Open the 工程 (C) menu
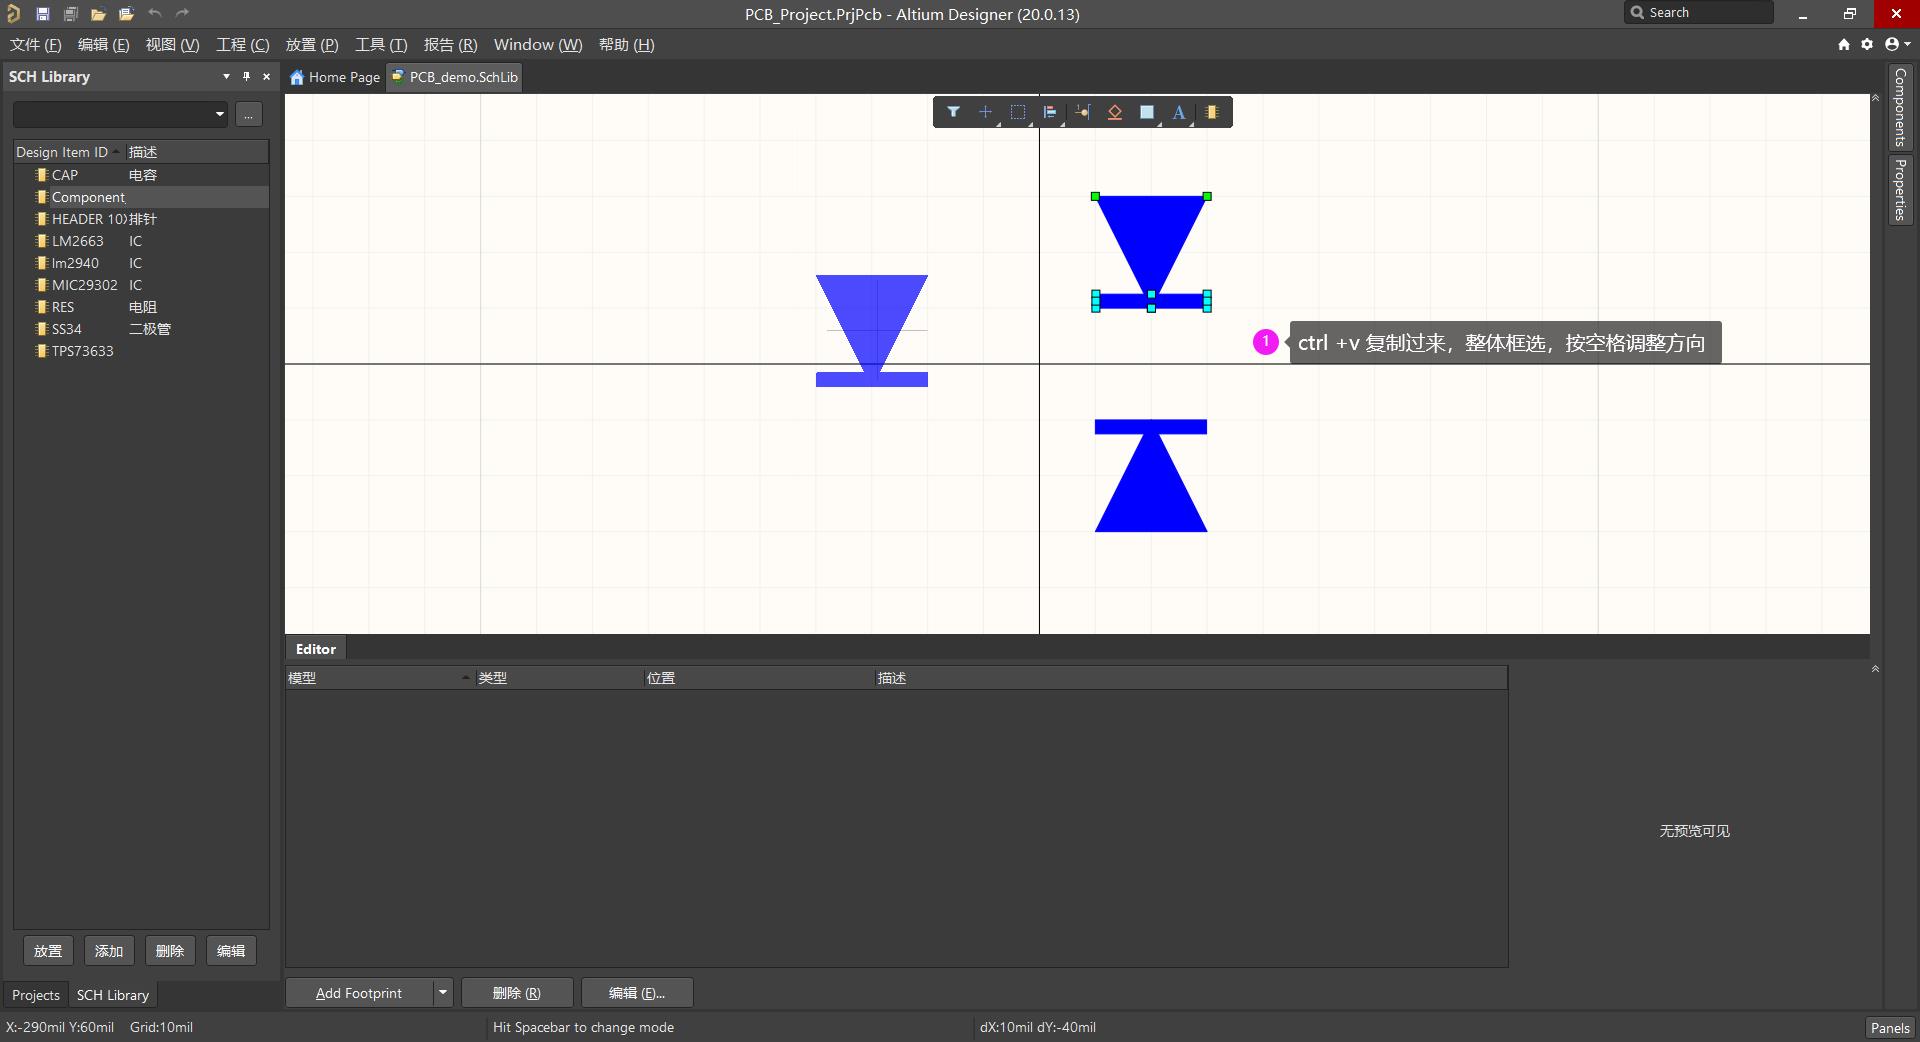This screenshot has width=1920, height=1042. coord(243,45)
